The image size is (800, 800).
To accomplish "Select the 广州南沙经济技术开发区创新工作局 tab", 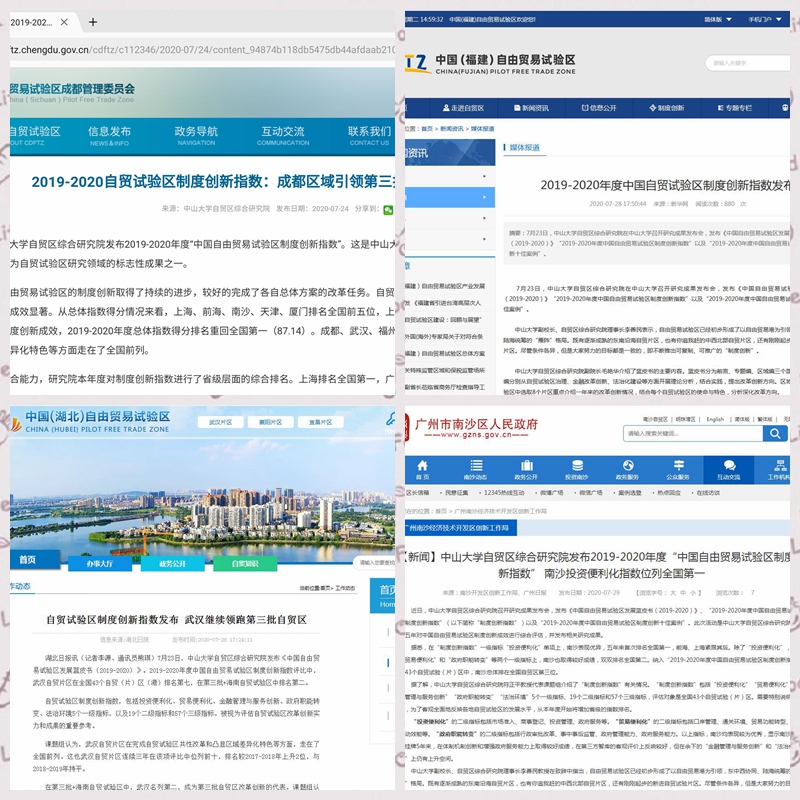I will pyautogui.click(x=461, y=528).
